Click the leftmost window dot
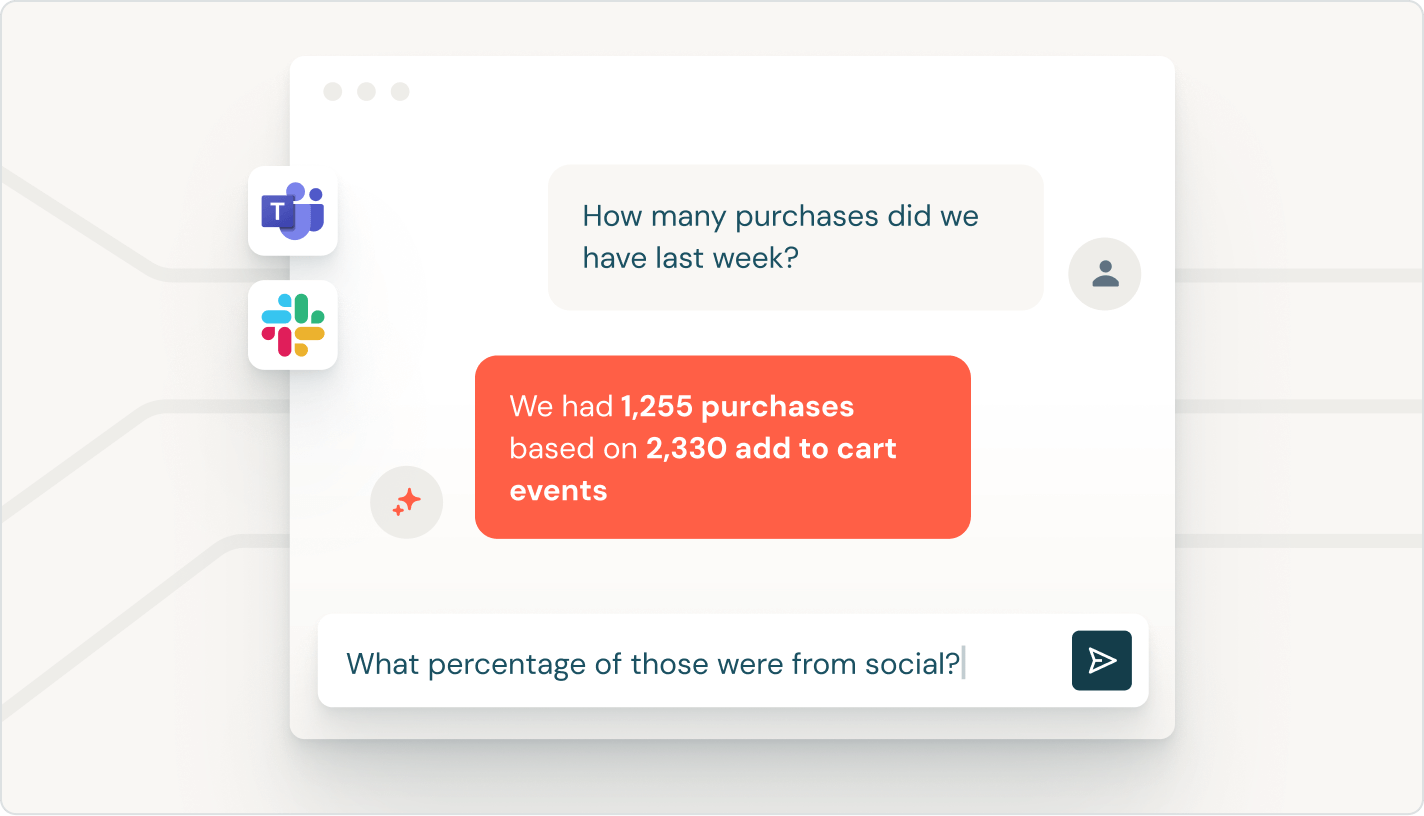The height and width of the screenshot is (816, 1424). [333, 92]
